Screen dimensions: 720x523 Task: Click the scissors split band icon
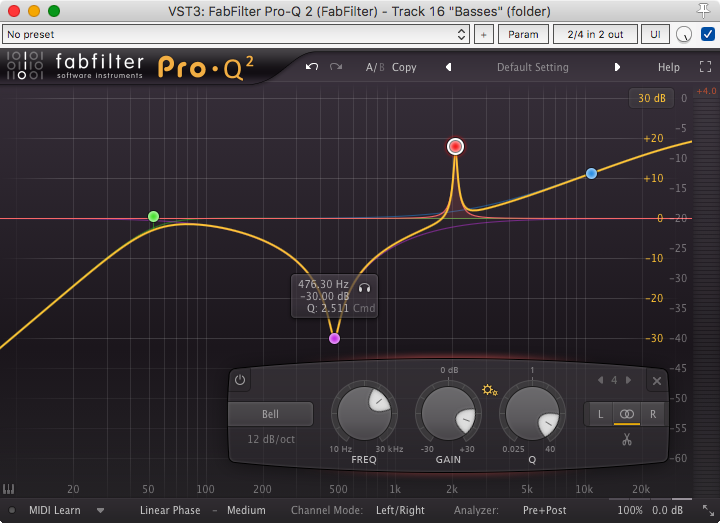tap(627, 439)
